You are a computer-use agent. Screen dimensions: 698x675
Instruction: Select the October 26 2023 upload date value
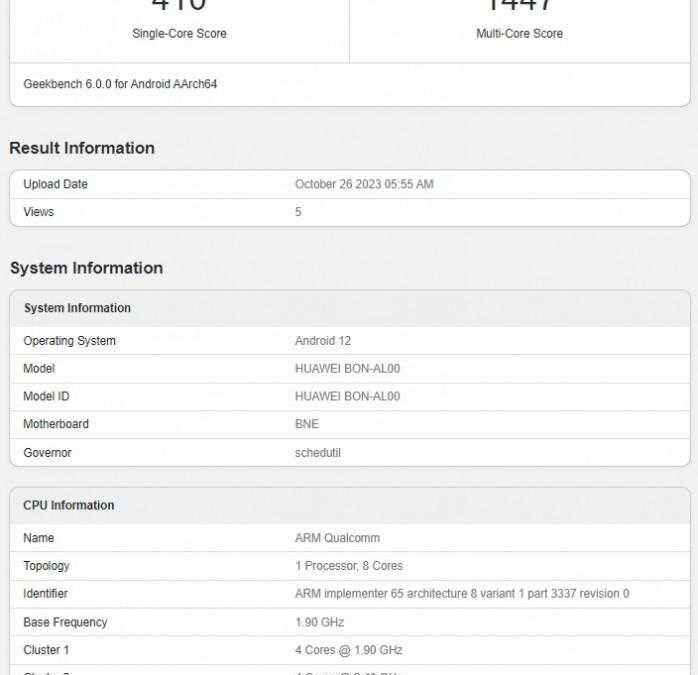(364, 184)
